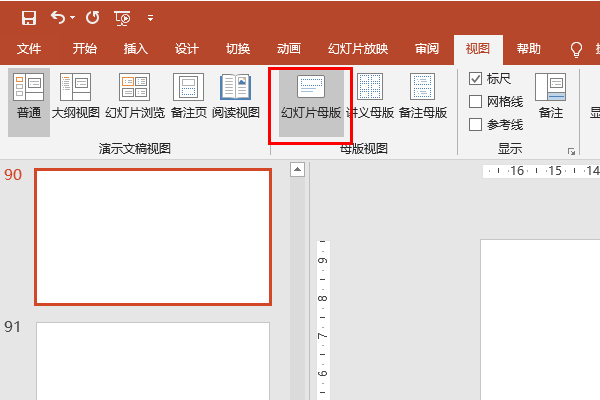Open 讲义母版 (Handout Master)

(370, 97)
